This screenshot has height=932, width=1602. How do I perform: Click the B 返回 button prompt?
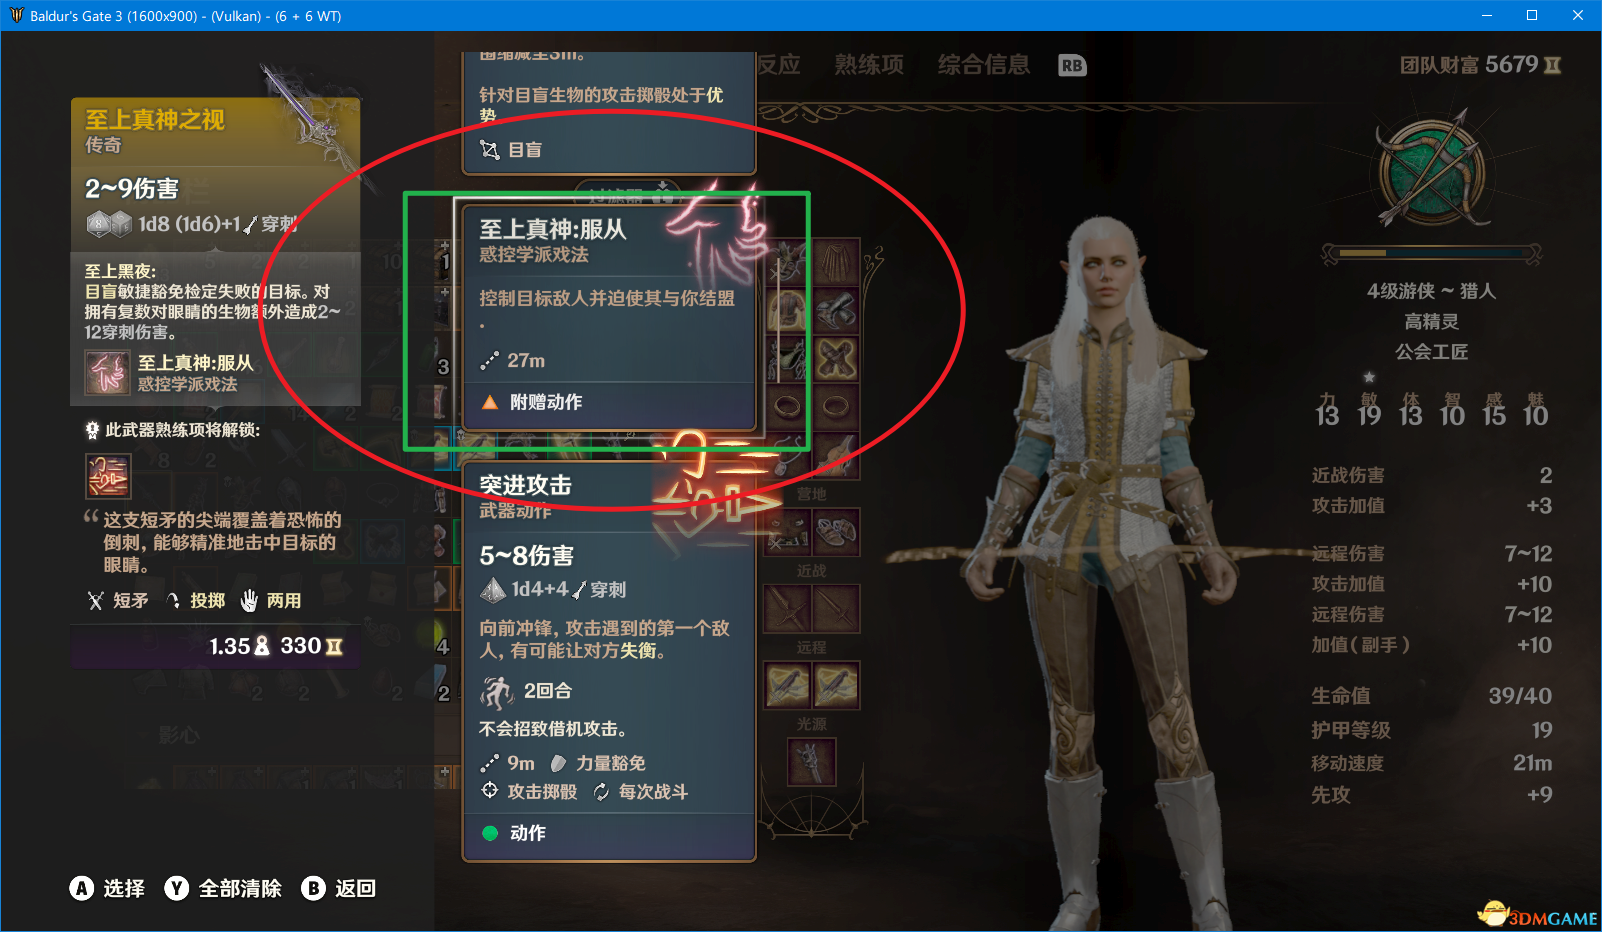point(339,888)
